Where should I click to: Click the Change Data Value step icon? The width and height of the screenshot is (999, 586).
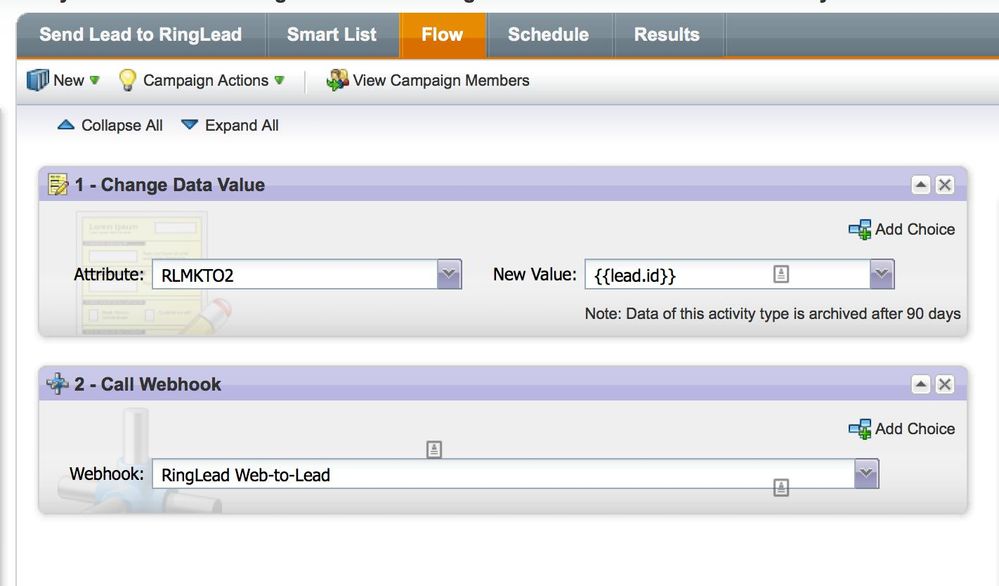[59, 185]
